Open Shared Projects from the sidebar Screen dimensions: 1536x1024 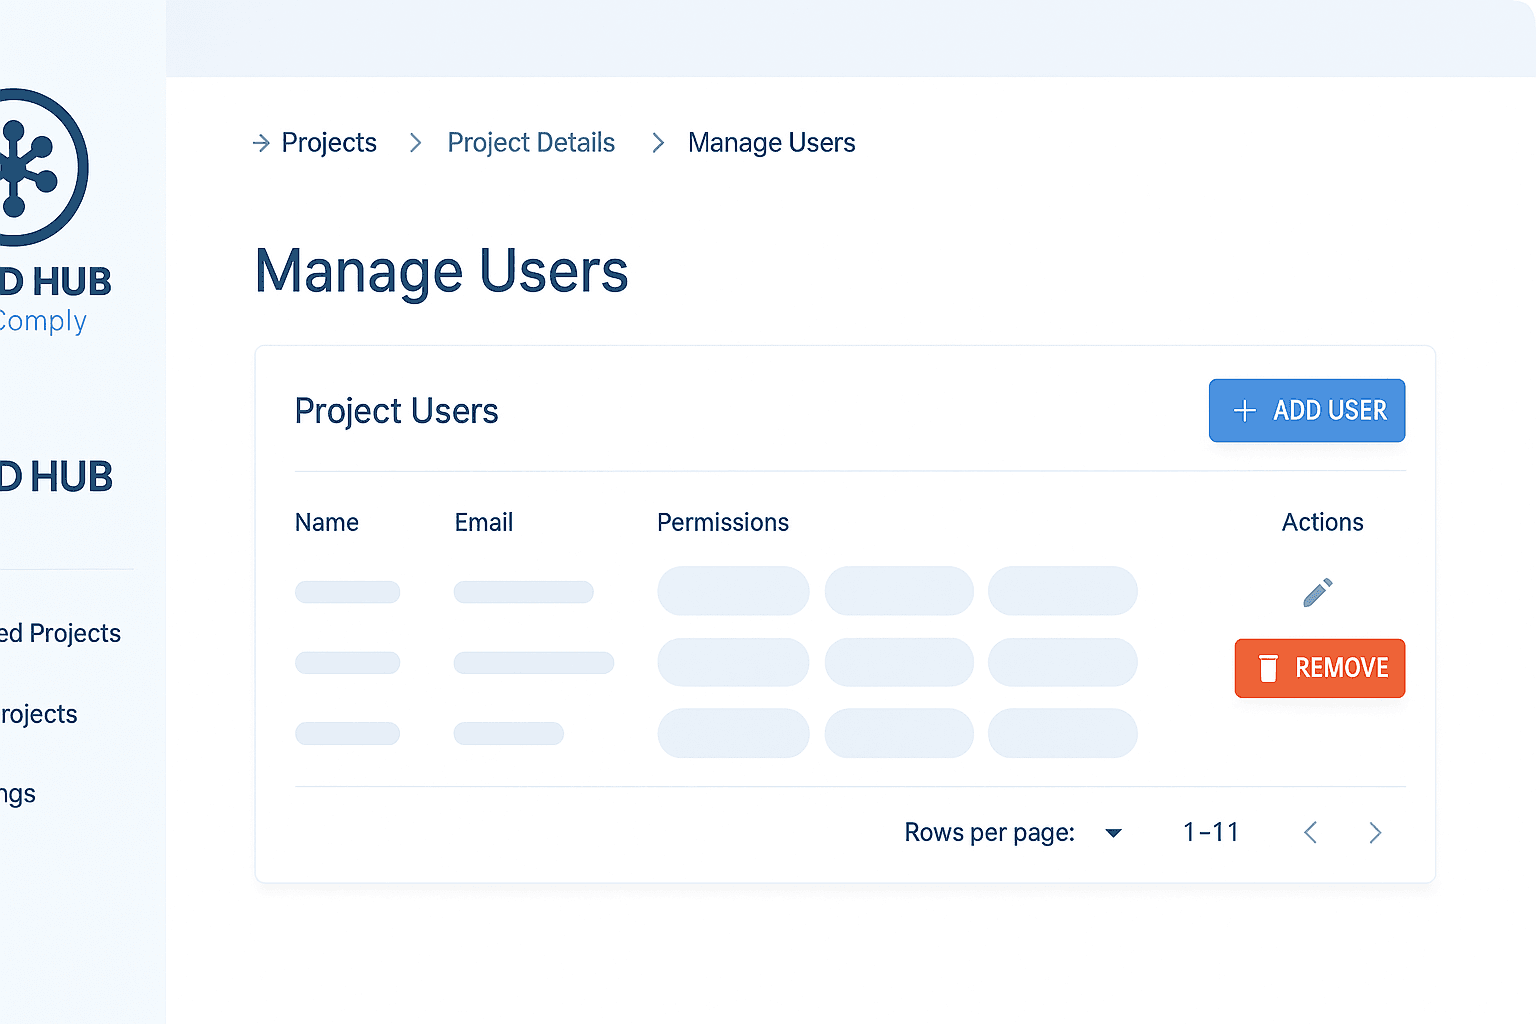pyautogui.click(x=60, y=633)
